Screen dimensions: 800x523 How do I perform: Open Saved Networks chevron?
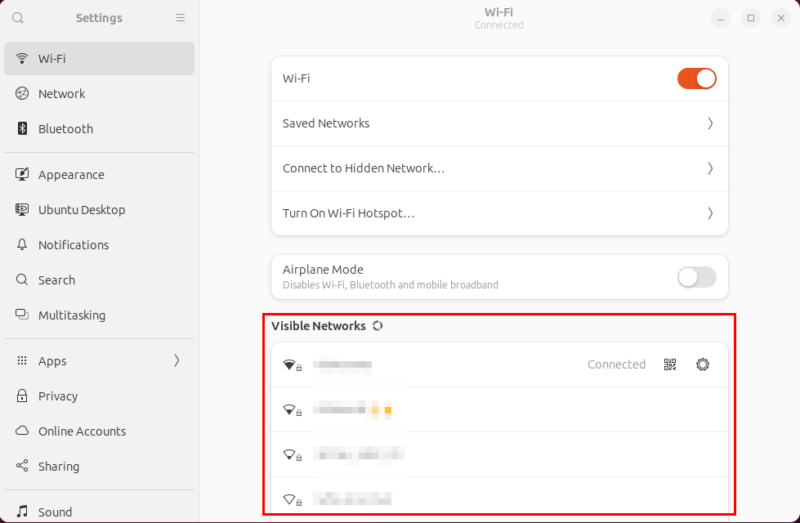tap(710, 123)
